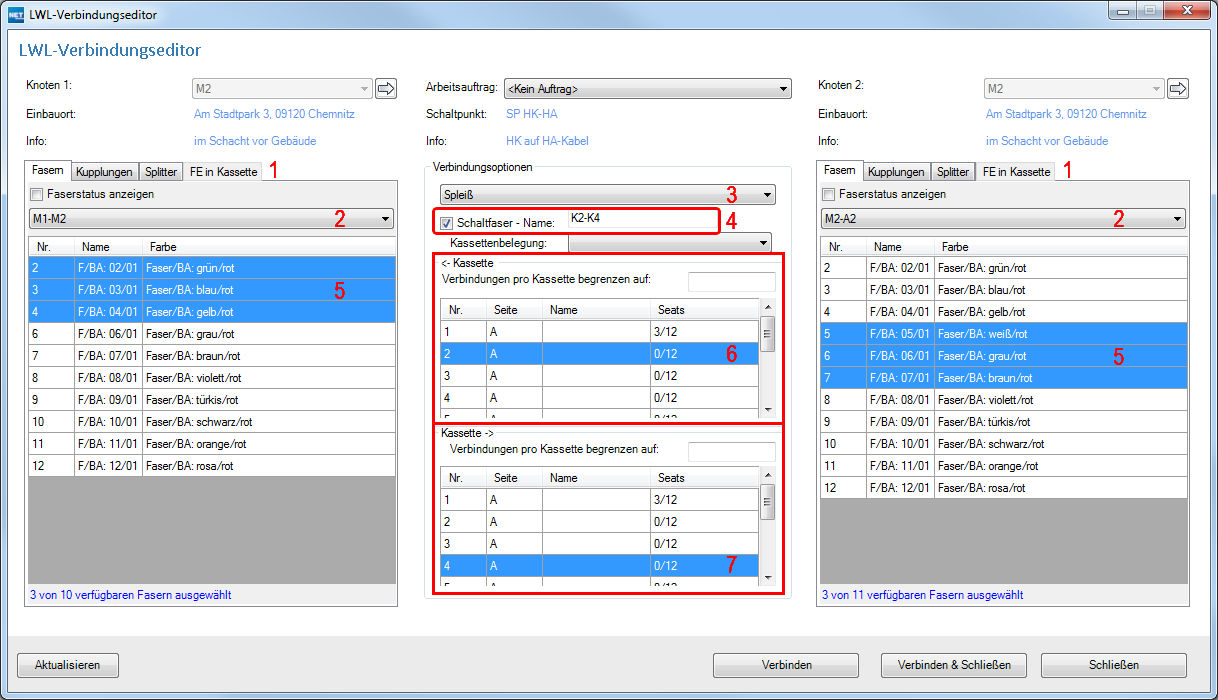1218x700 pixels.
Task: Click right fiber table Name column header
Action: click(x=901, y=247)
